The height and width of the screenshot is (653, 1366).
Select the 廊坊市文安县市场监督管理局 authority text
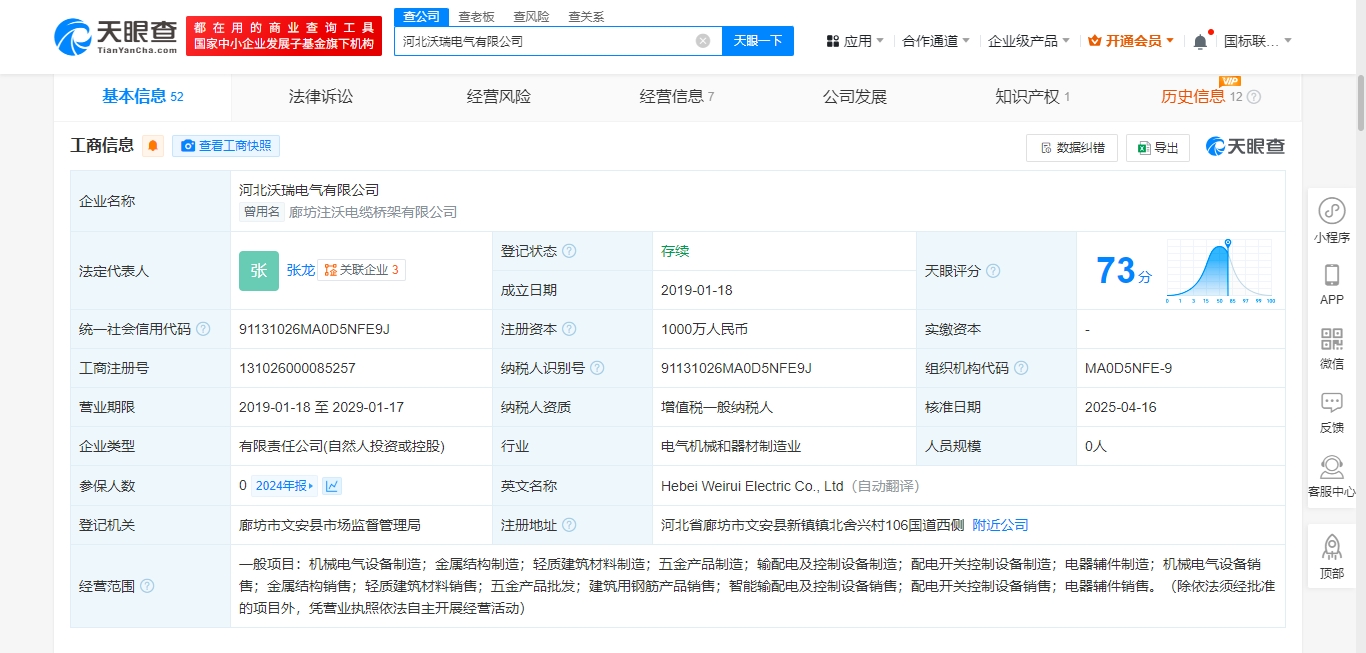pyautogui.click(x=330, y=525)
